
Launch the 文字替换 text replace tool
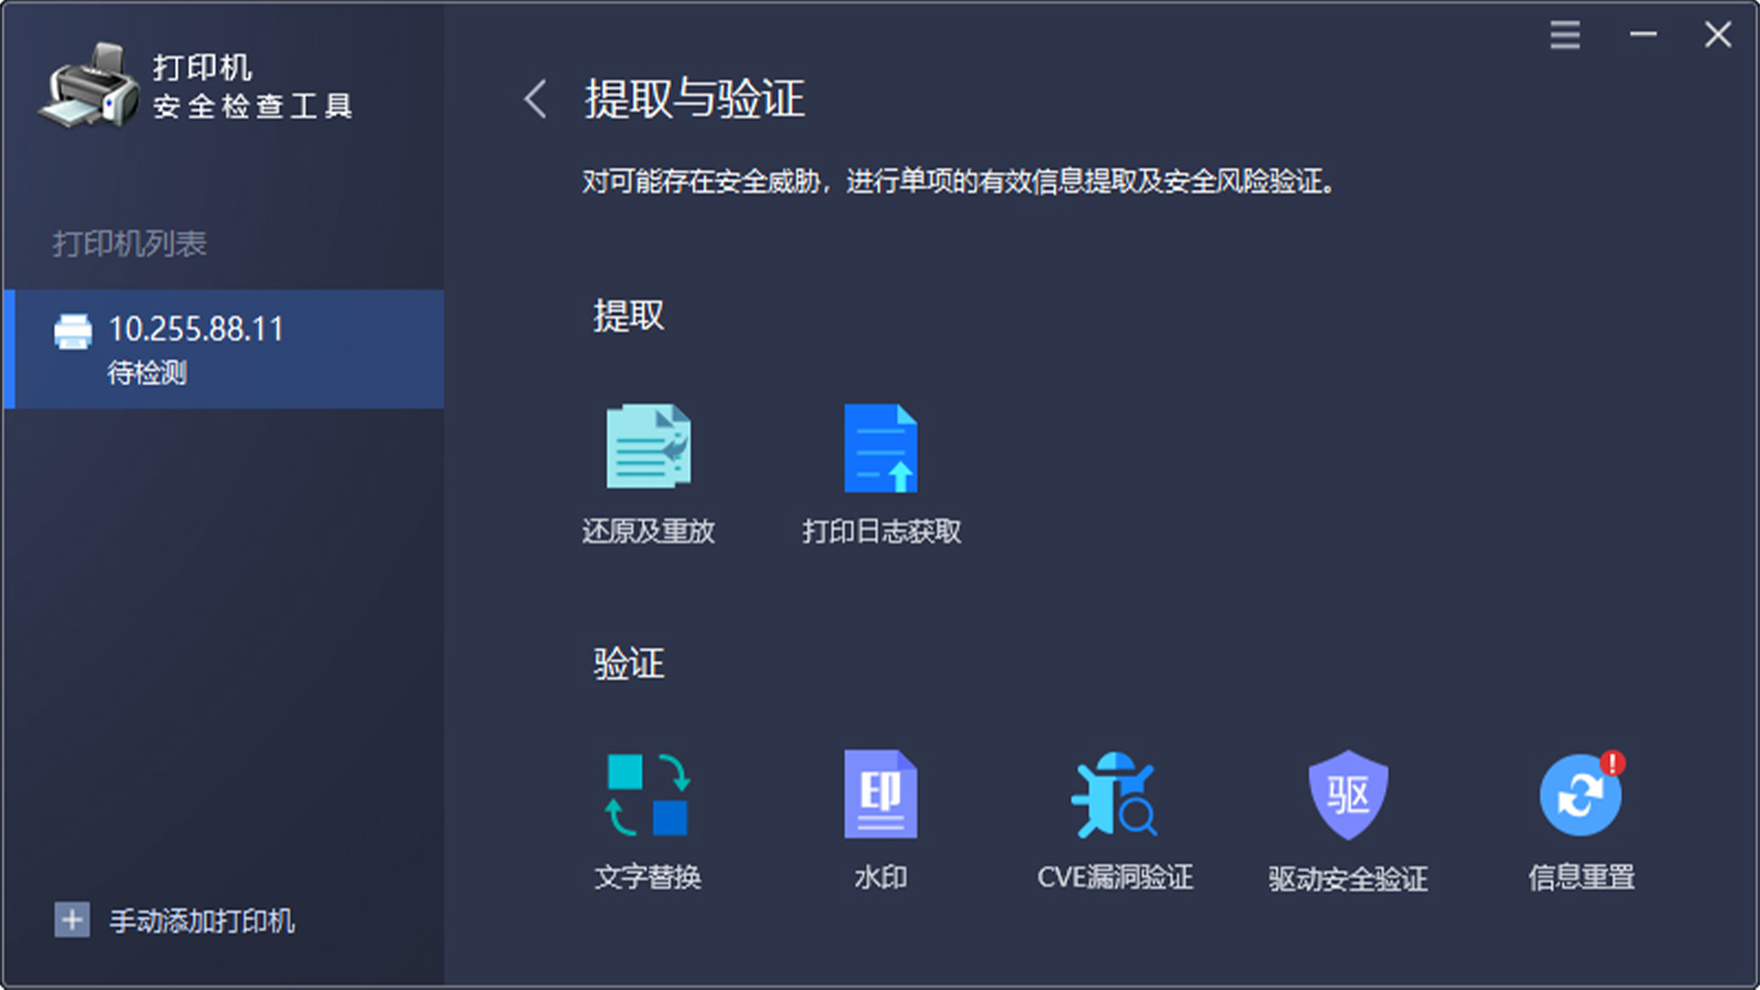pos(648,795)
